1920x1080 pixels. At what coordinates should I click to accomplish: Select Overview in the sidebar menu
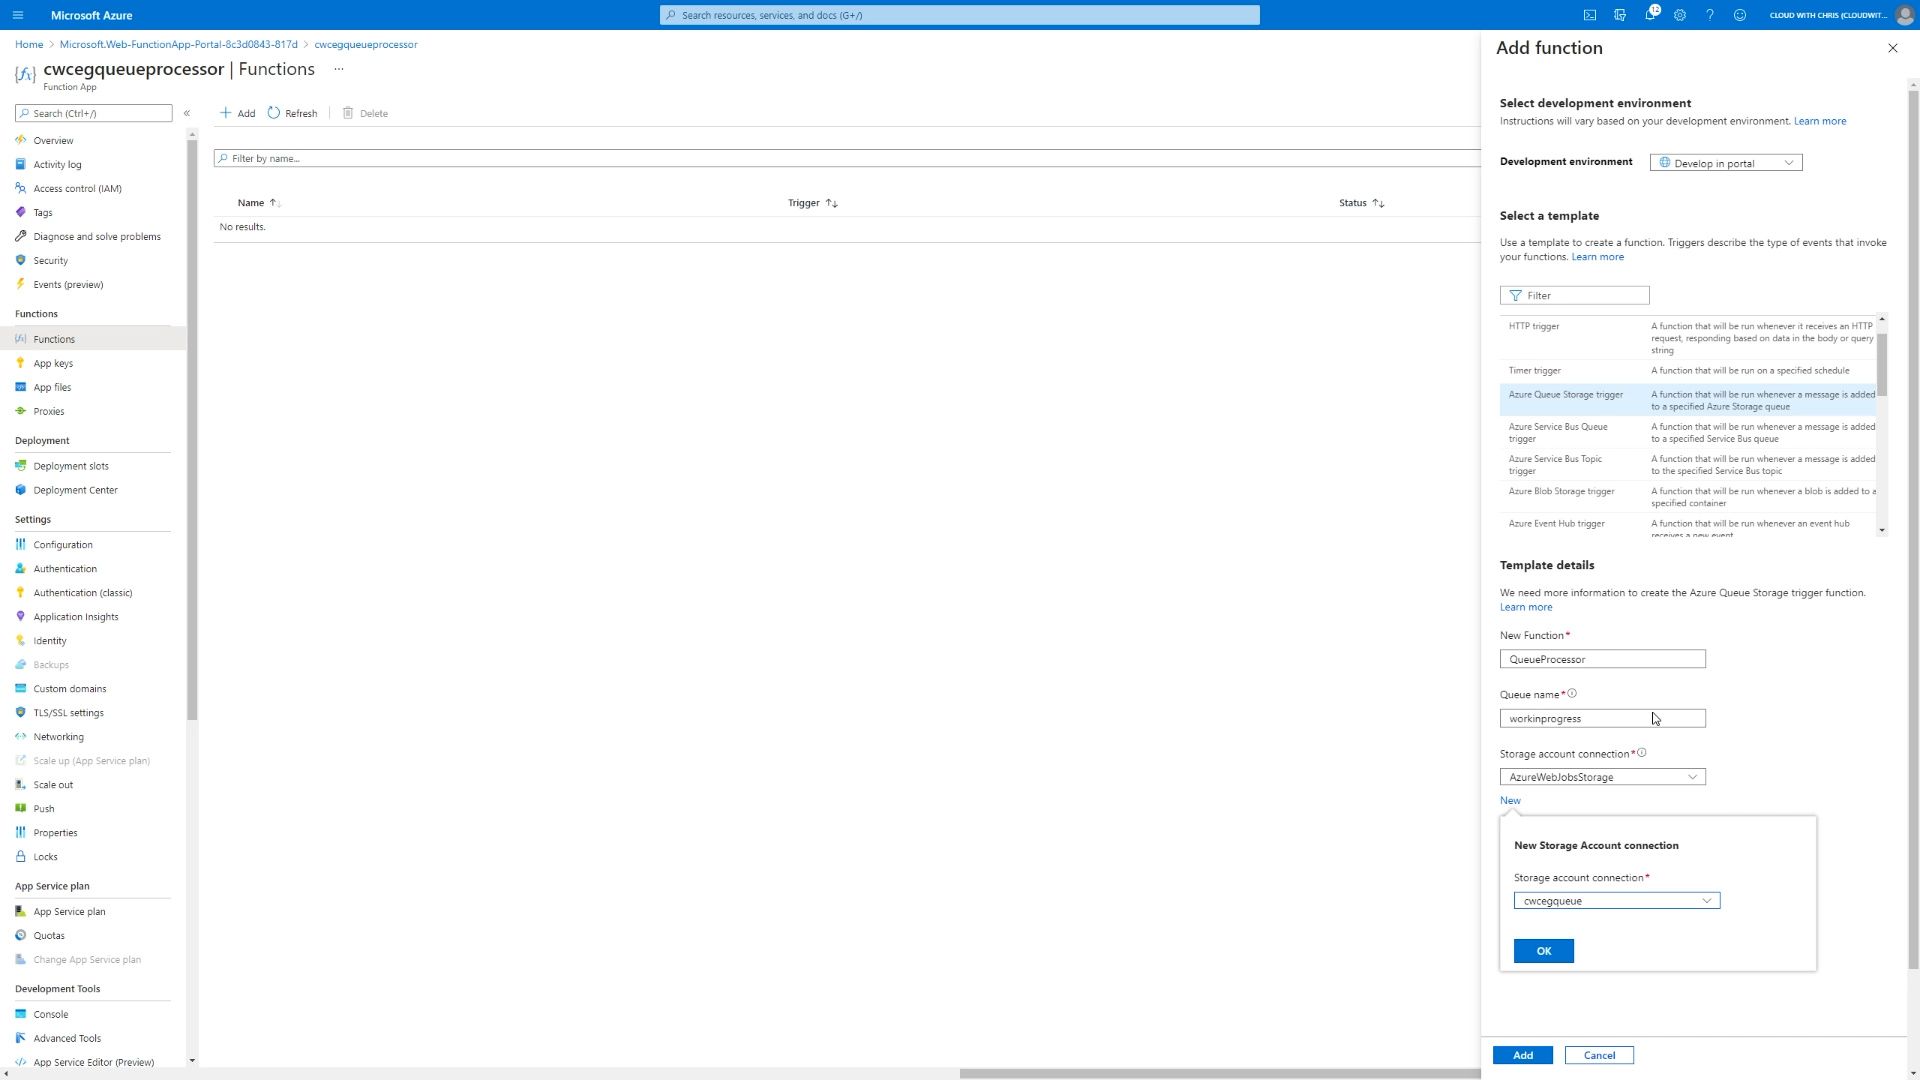(52, 140)
